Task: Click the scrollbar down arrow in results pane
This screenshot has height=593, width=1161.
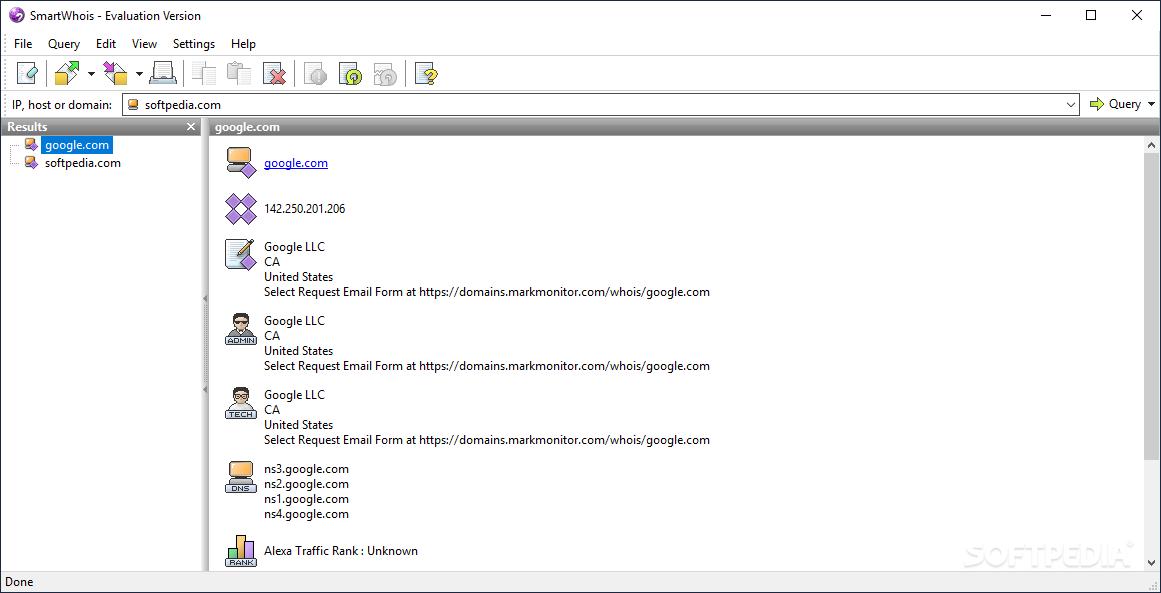Action: 1152,563
